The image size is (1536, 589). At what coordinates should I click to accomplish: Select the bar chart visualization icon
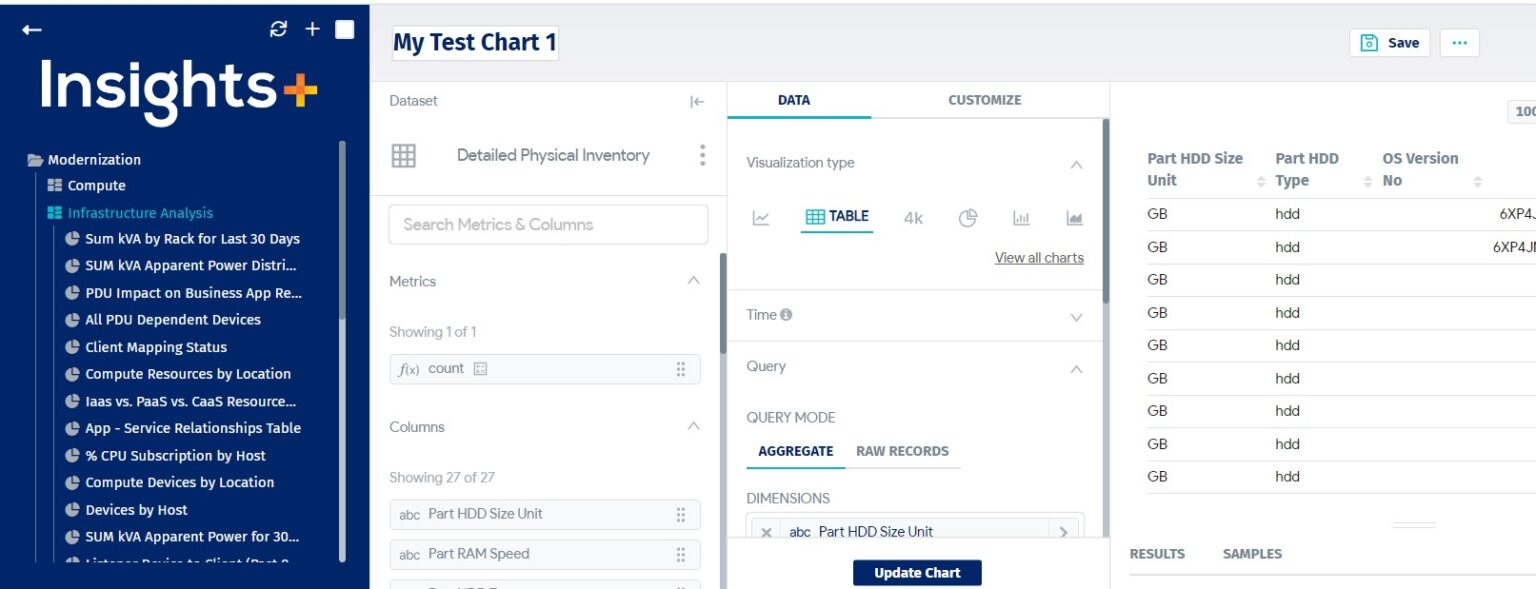click(1020, 216)
